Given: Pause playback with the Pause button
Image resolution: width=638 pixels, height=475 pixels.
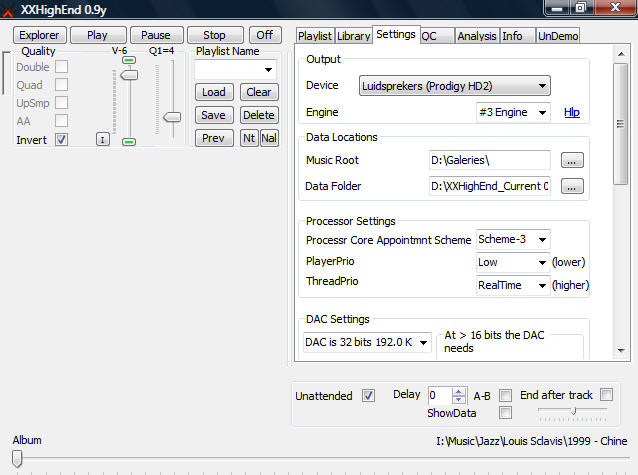Looking at the screenshot, I should [156, 35].
